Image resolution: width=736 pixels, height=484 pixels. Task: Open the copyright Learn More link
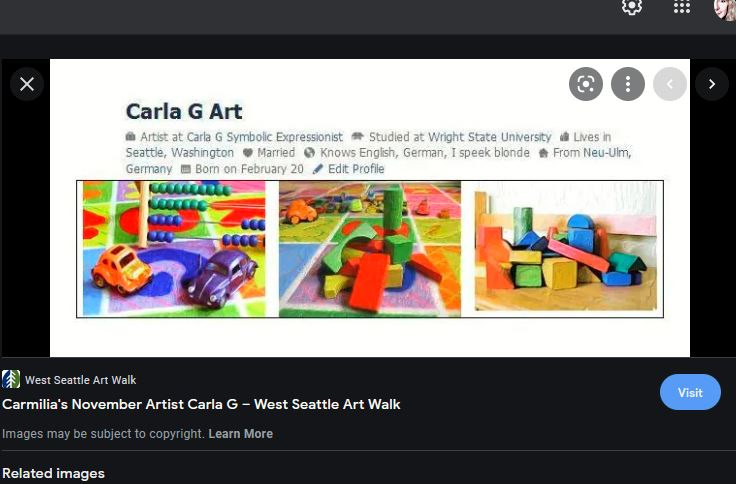point(240,434)
